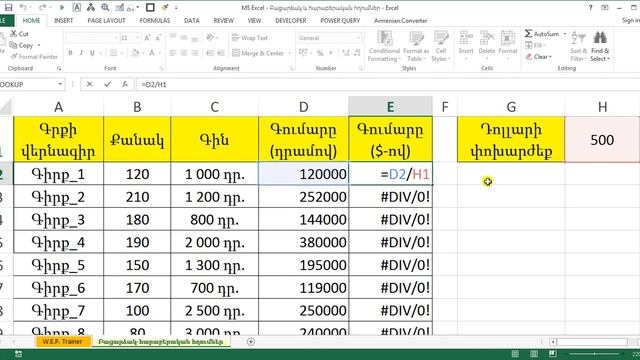Decrease decimal places
Image resolution: width=640 pixels, height=360 pixels.
(357, 53)
